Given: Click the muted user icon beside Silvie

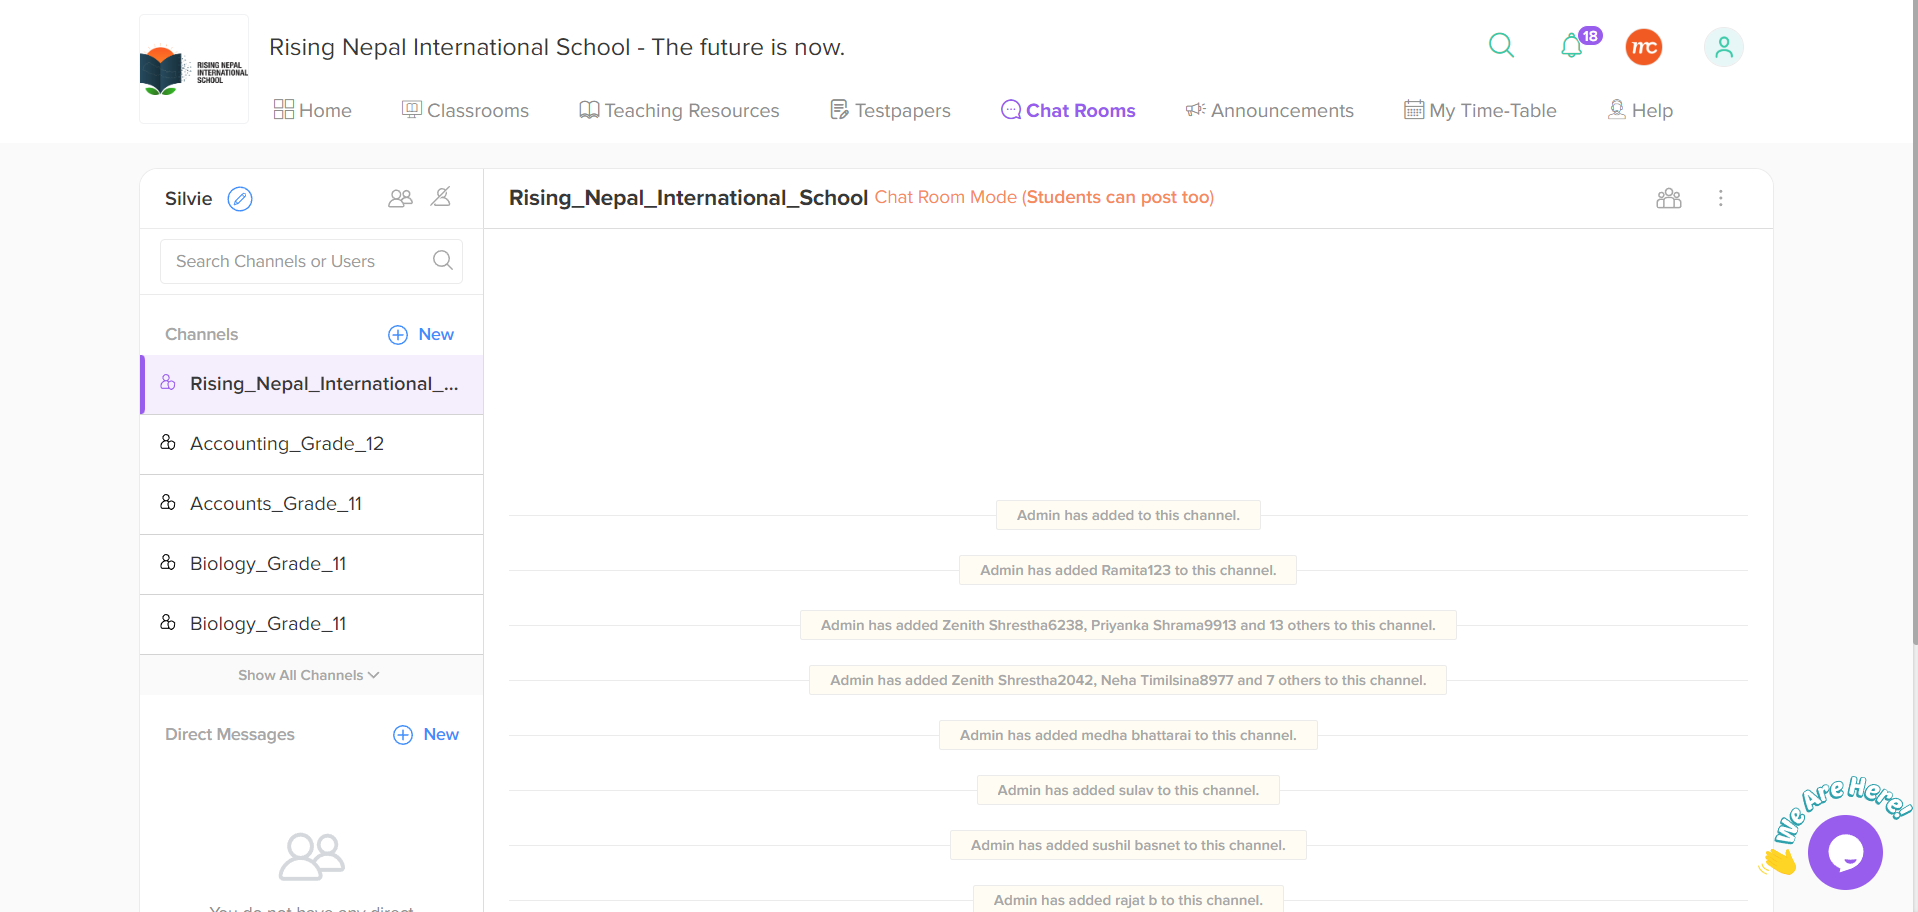Looking at the screenshot, I should pyautogui.click(x=441, y=197).
